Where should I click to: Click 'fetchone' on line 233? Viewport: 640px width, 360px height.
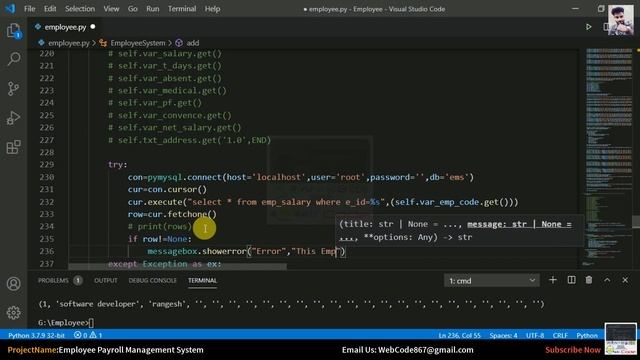(187, 214)
